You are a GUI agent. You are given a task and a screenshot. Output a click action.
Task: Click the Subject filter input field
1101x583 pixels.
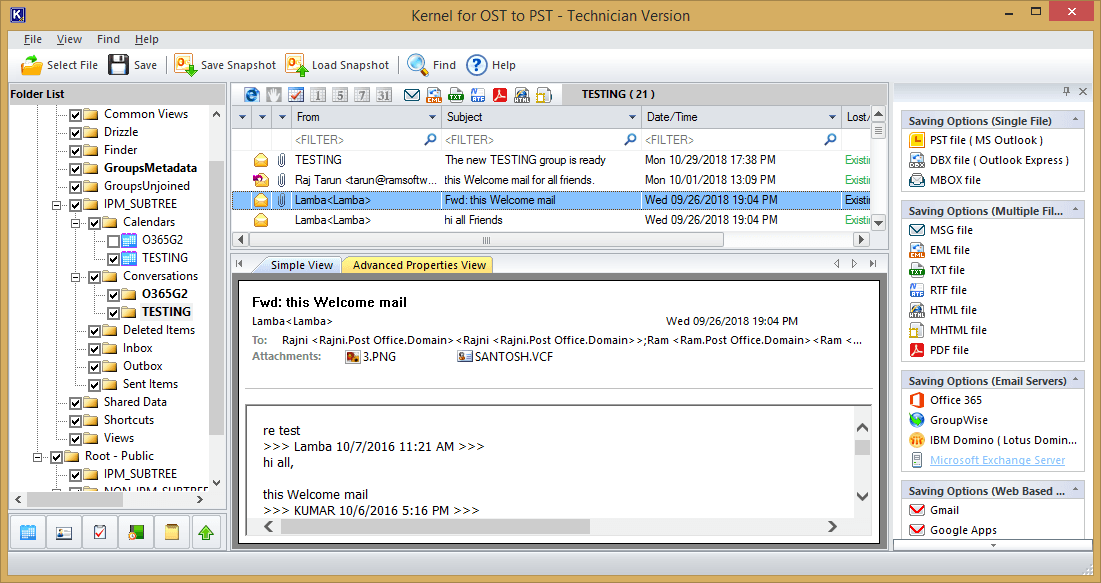pos(541,140)
